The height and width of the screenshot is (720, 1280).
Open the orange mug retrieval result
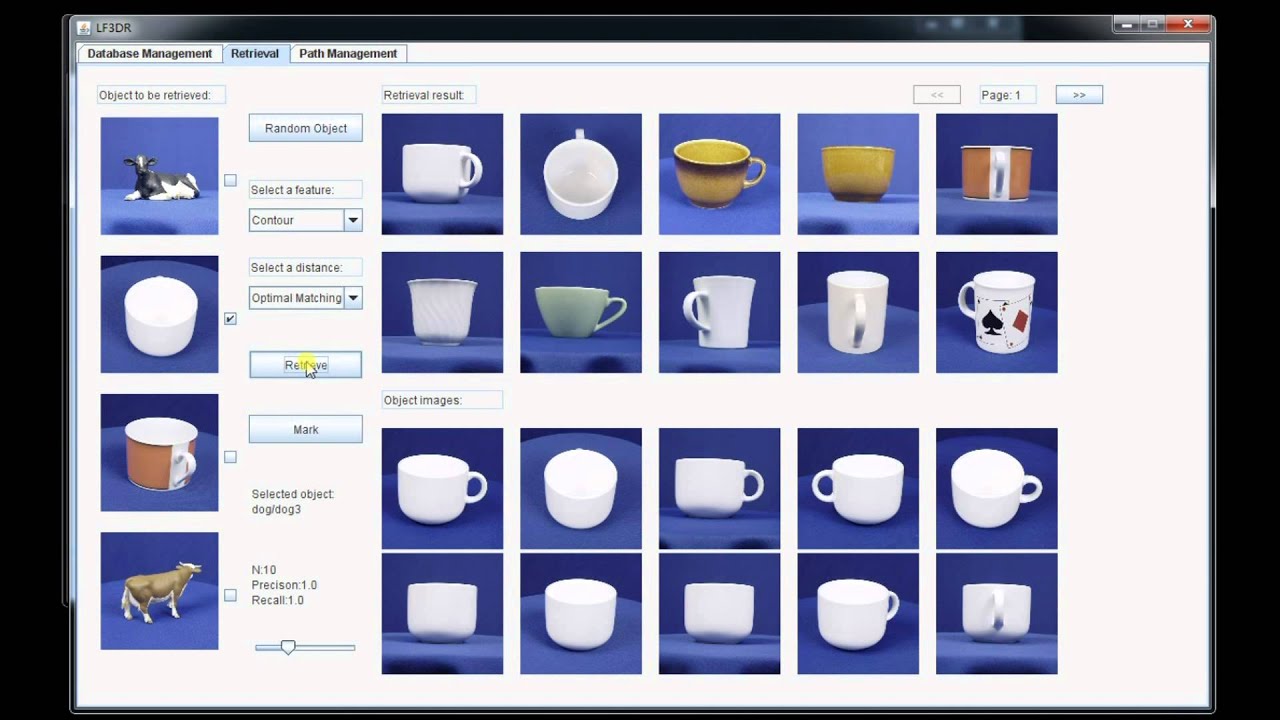(996, 174)
